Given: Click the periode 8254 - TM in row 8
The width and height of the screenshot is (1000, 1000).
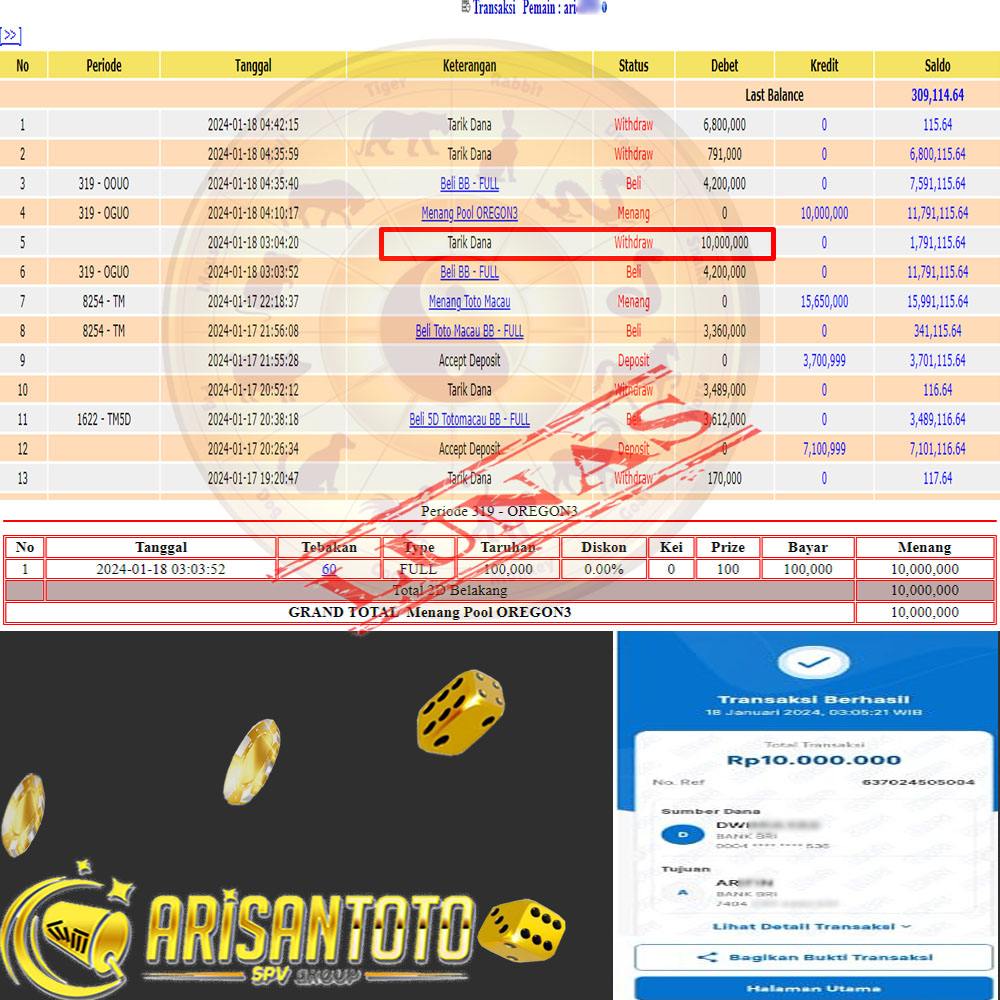Looking at the screenshot, I should pyautogui.click(x=104, y=331).
